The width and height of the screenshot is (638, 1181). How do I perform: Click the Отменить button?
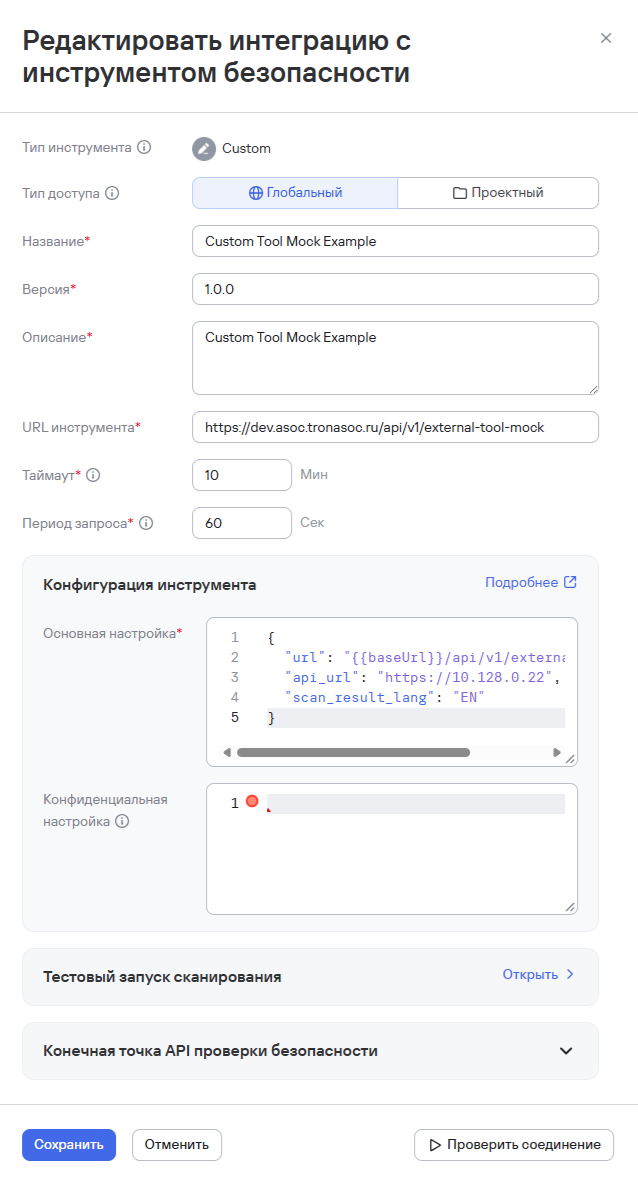pyautogui.click(x=177, y=1145)
